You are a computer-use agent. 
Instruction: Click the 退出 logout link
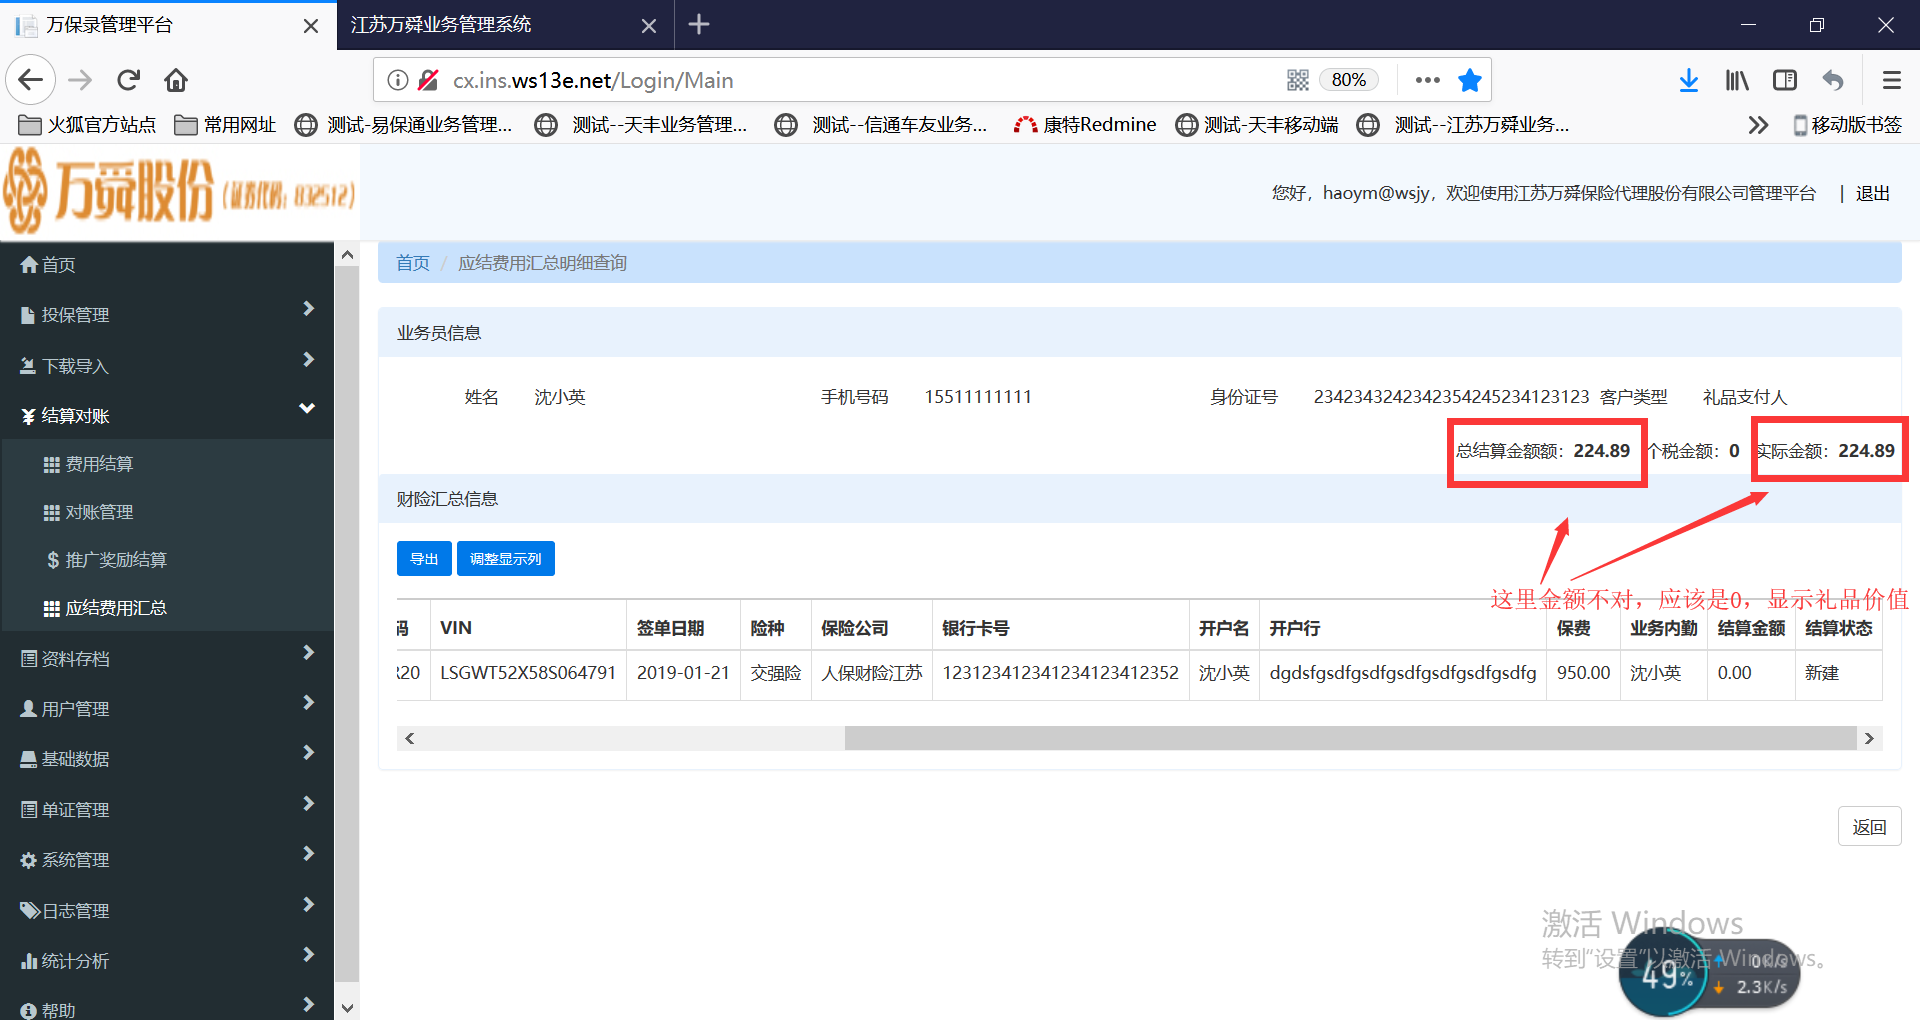tap(1872, 194)
